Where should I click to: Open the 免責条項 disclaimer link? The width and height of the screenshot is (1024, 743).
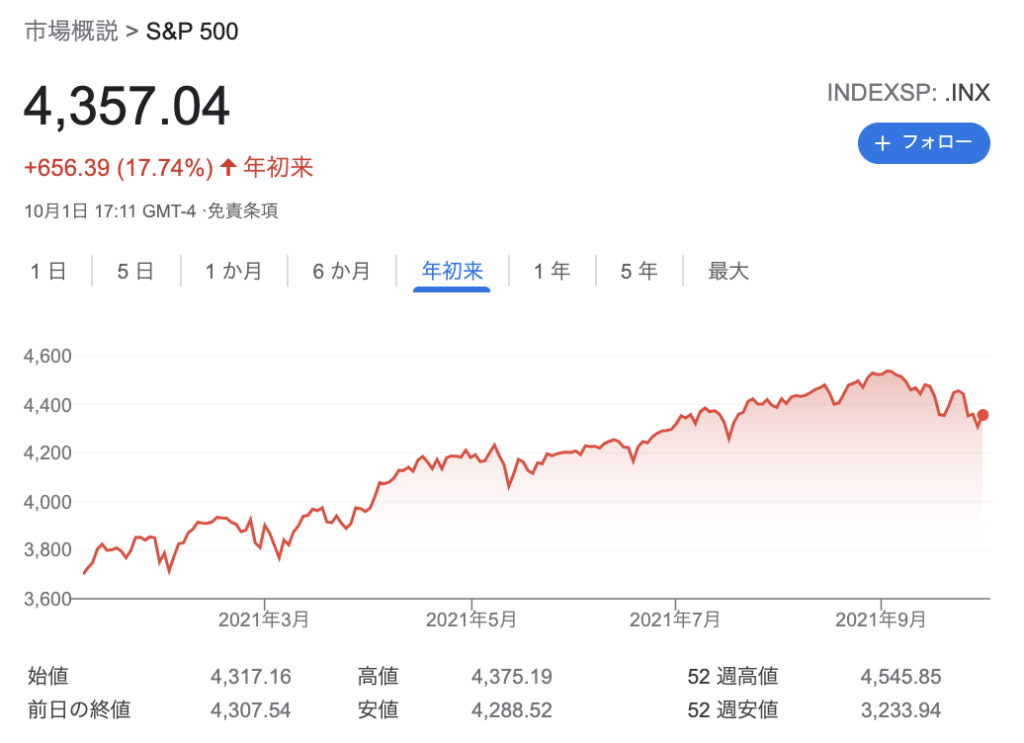click(242, 211)
